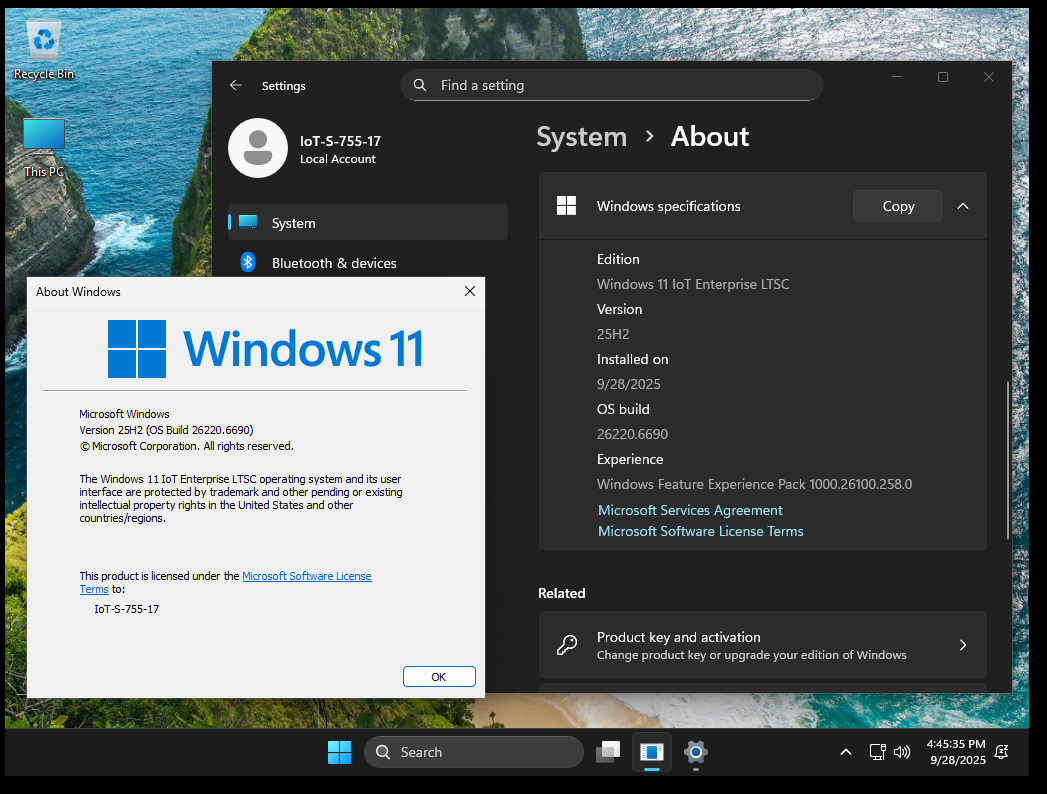Open Microsoft Software License link in winver dialog
Viewport: 1047px width, 794px height.
pyautogui.click(x=306, y=576)
